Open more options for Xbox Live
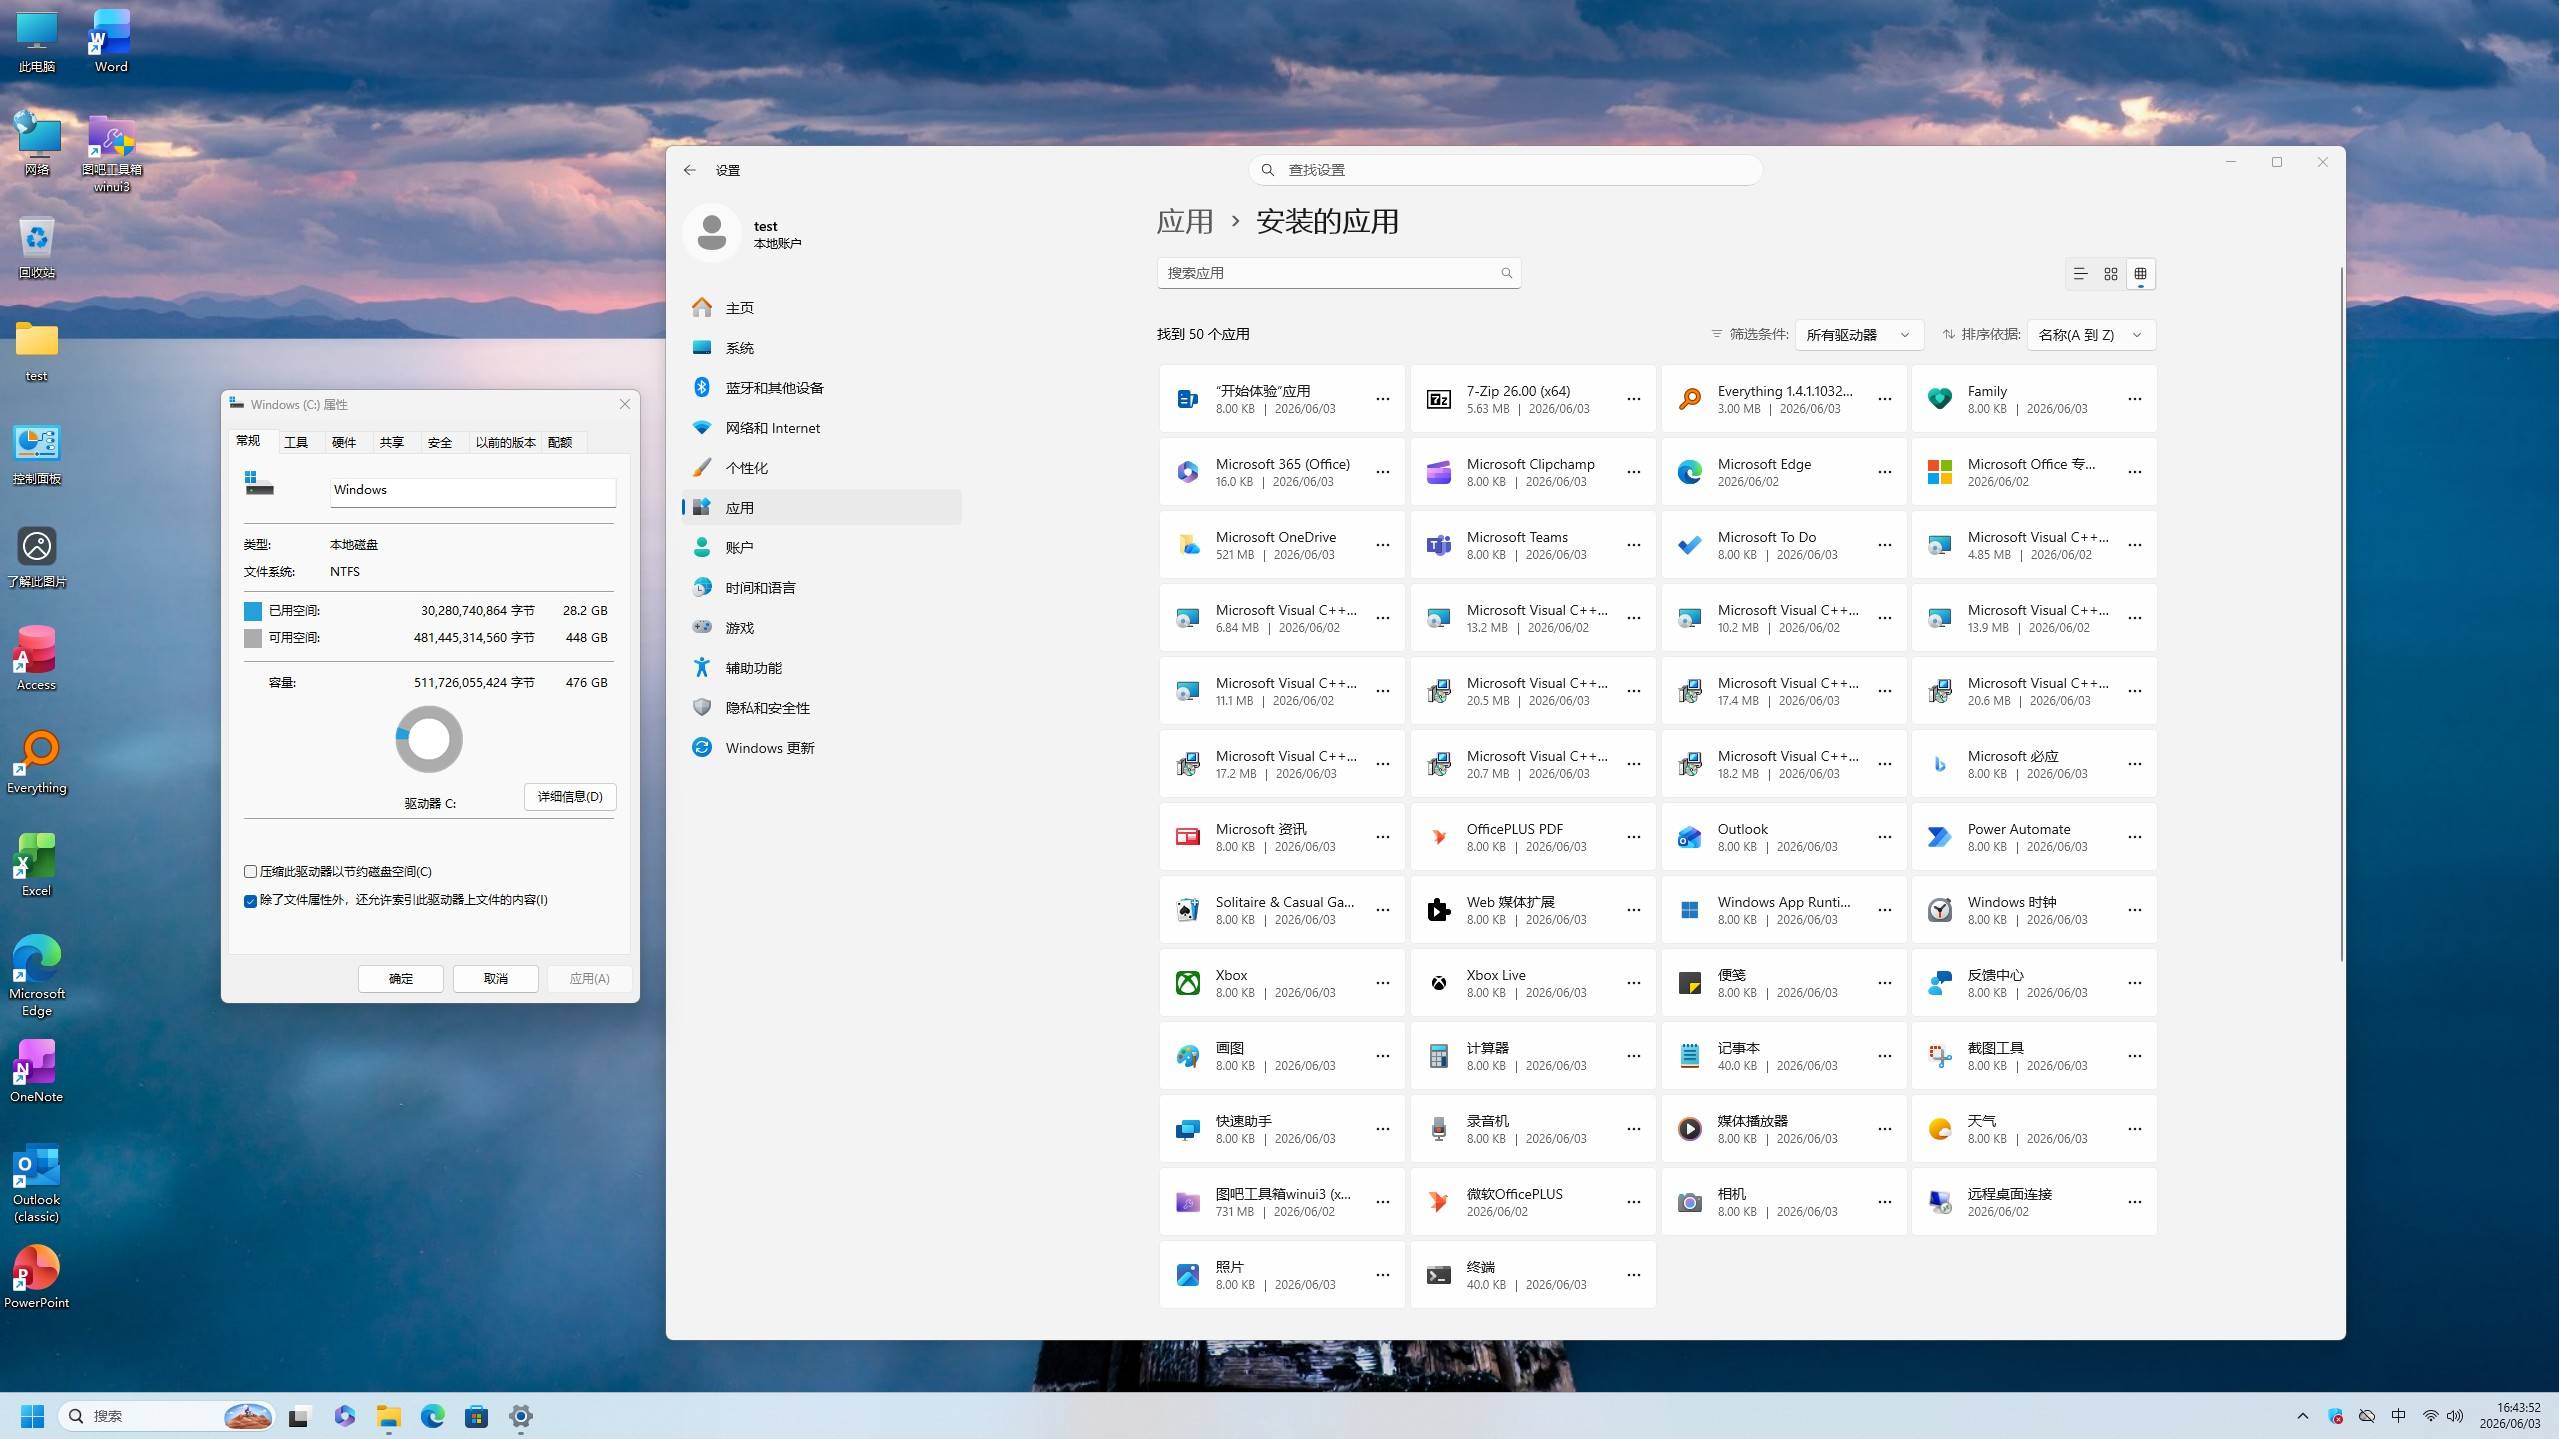2559x1439 pixels. (1633, 983)
